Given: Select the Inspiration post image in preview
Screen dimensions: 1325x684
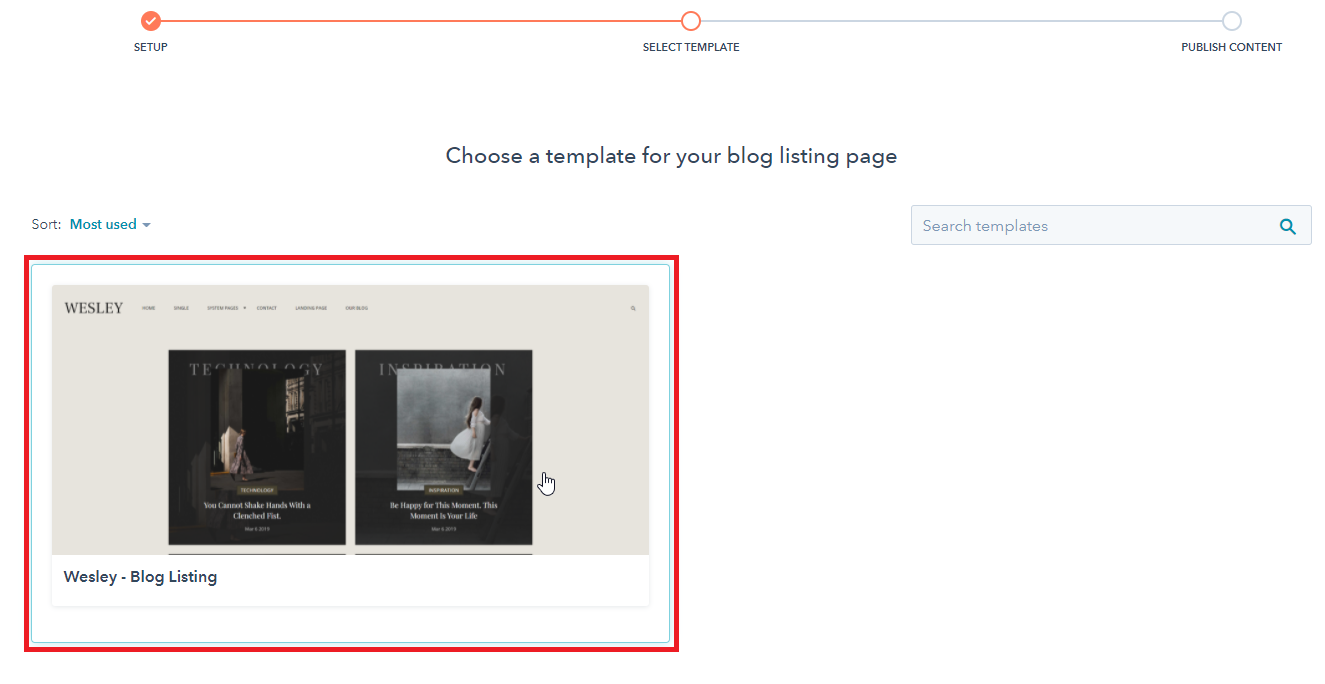Looking at the screenshot, I should (444, 420).
